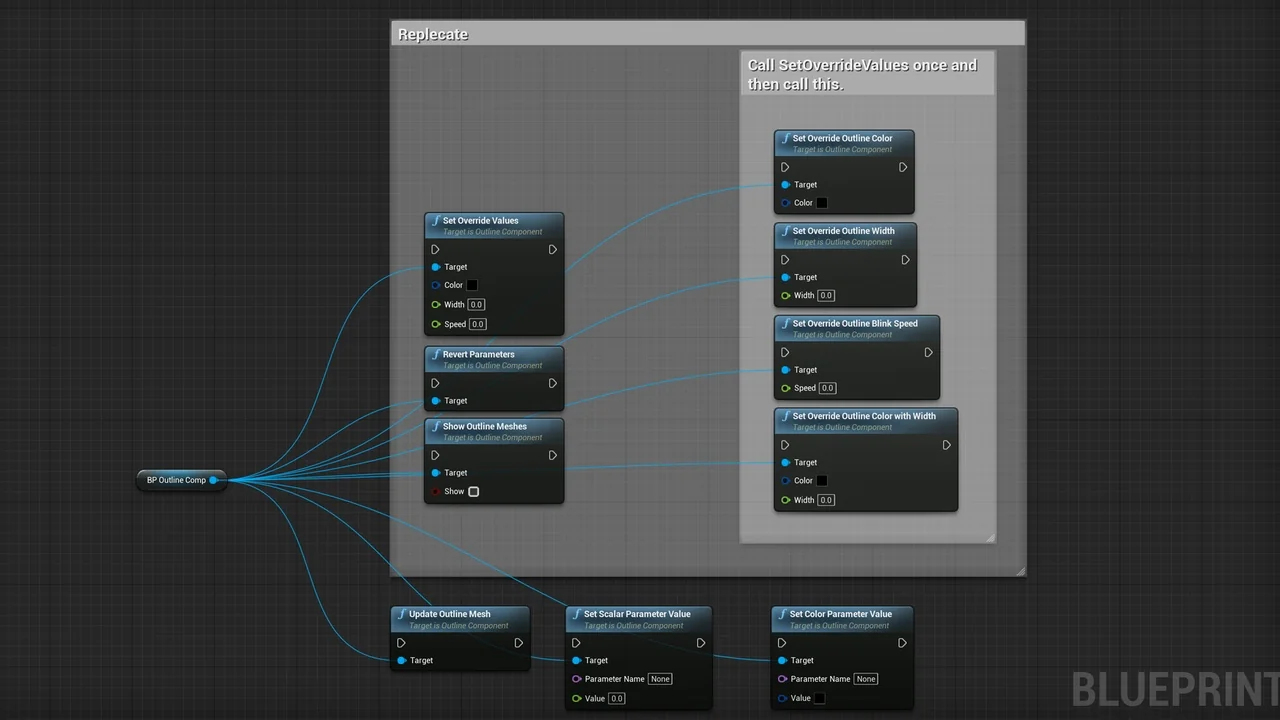Screen dimensions: 1280x720
Task: Click the Color swatch on Set Override Values
Action: click(471, 285)
